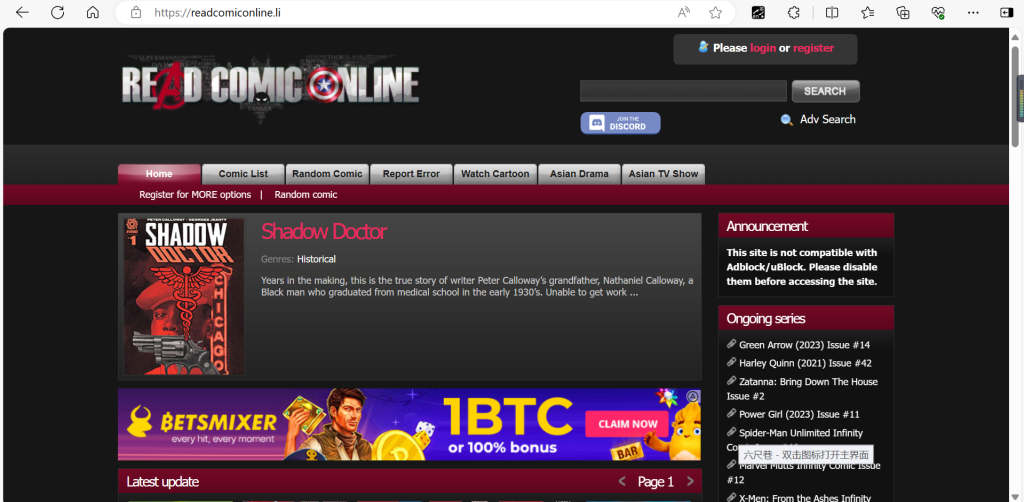This screenshot has height=502, width=1024.
Task: Click link icon beside Green Arrow (2023)
Action: pyautogui.click(x=731, y=344)
